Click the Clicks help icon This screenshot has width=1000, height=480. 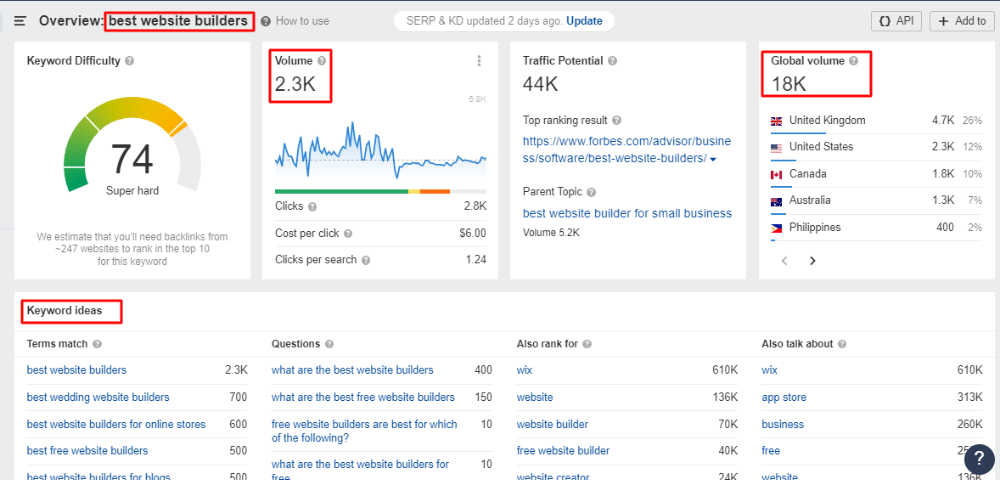point(312,207)
